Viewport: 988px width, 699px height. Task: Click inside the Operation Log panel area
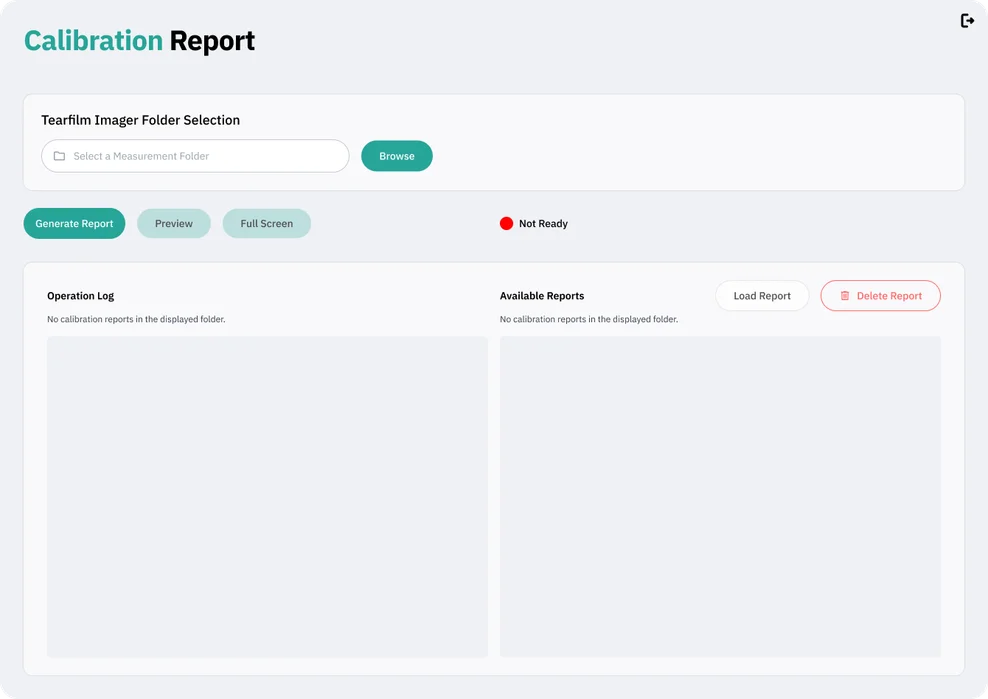pyautogui.click(x=267, y=497)
